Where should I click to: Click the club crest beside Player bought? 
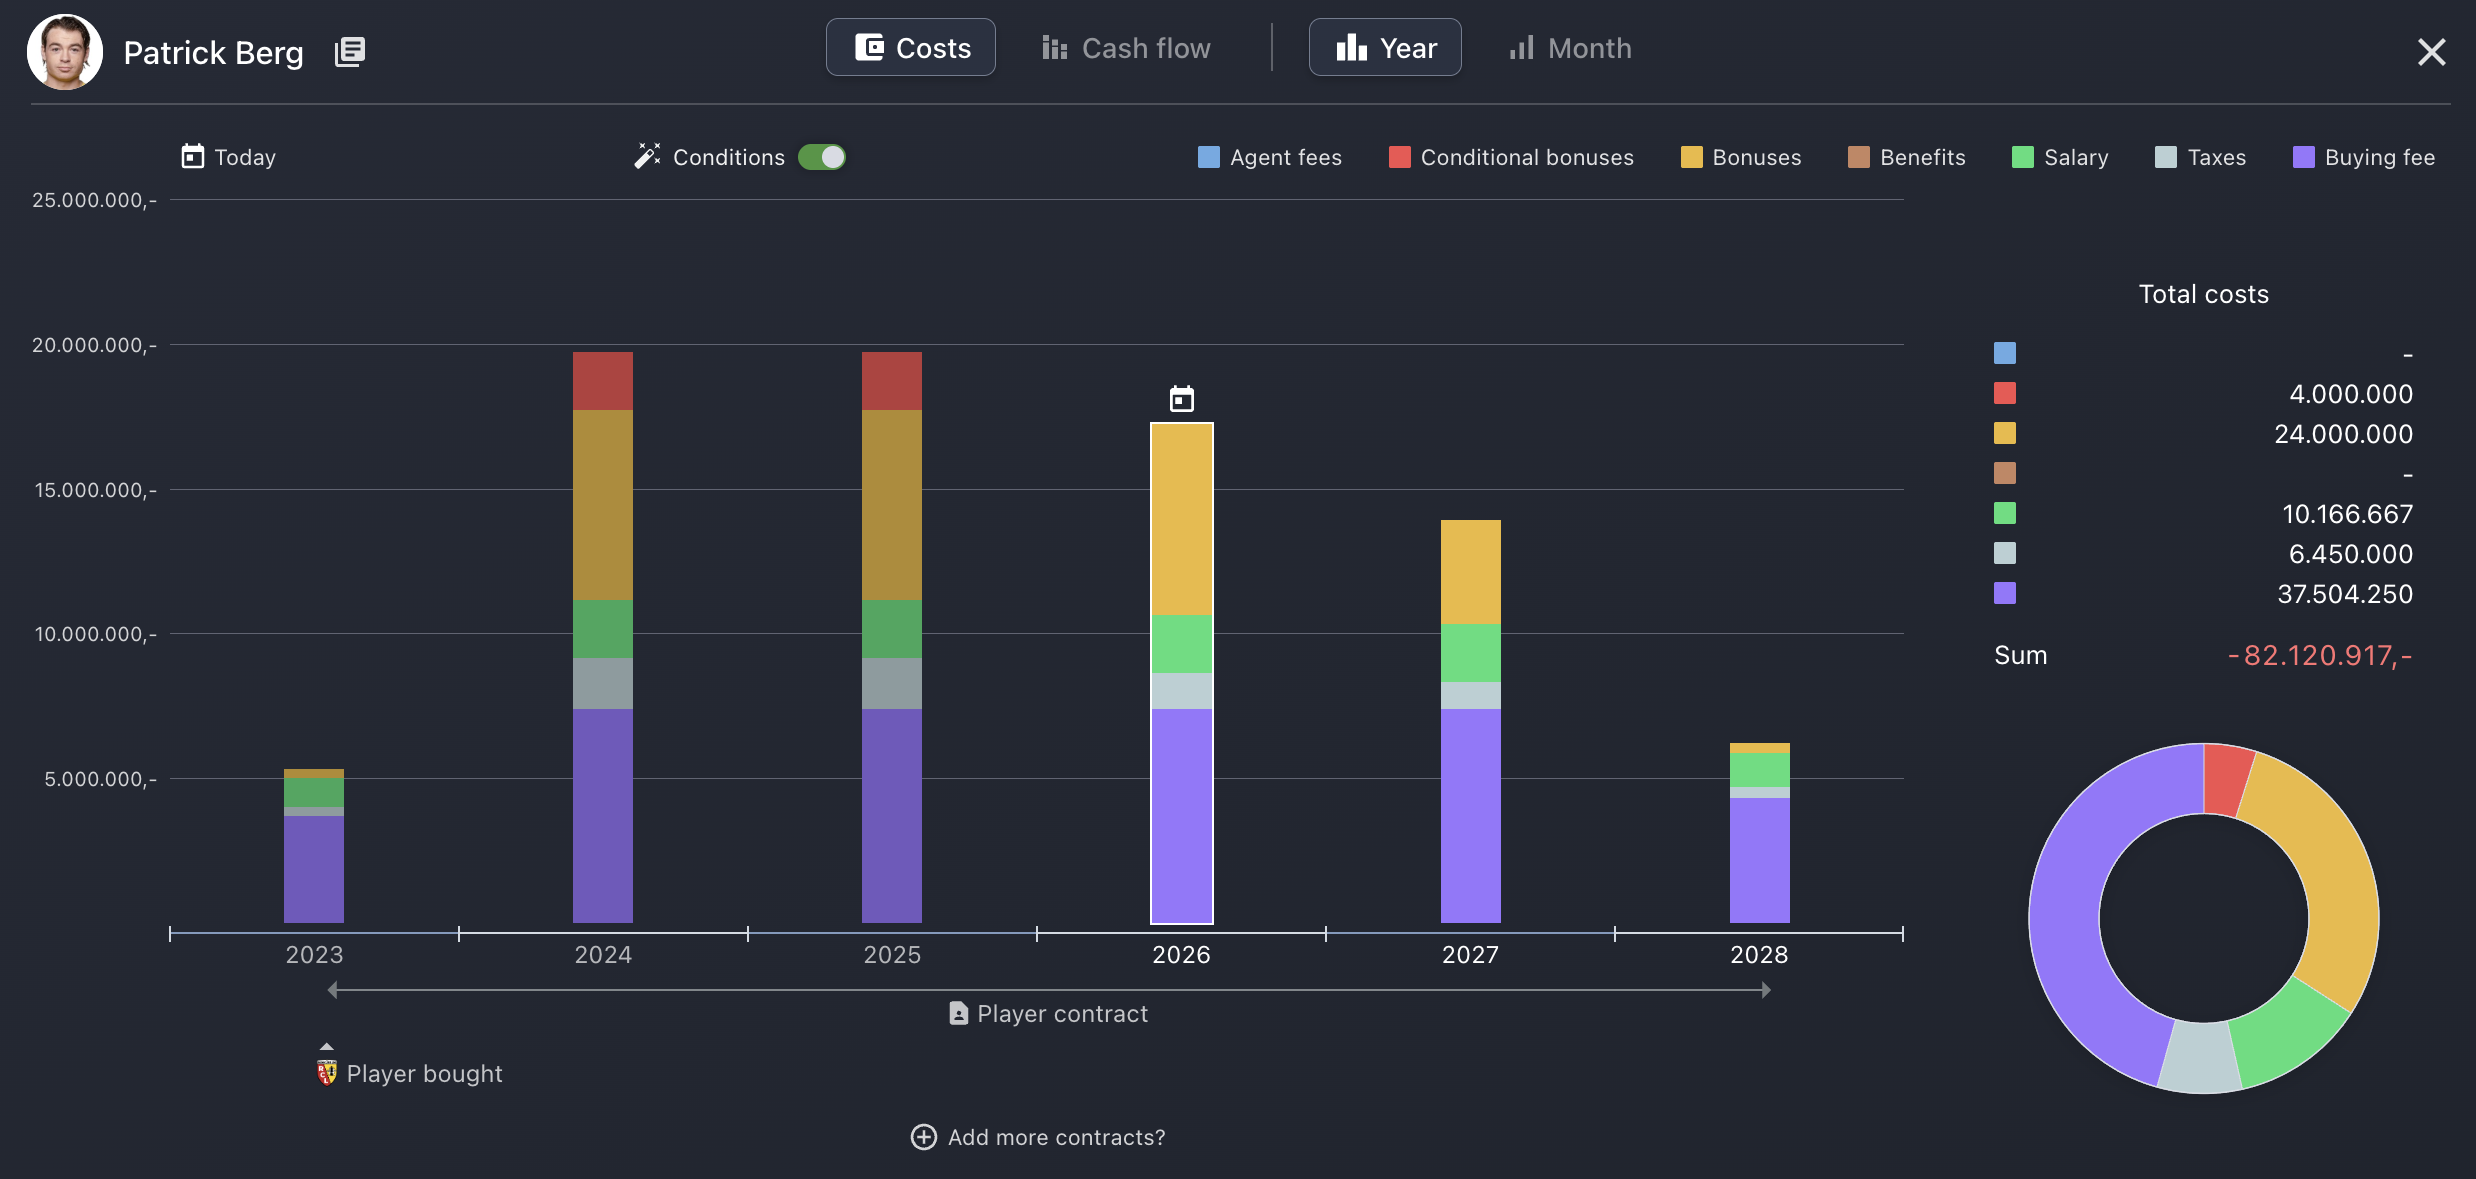click(327, 1073)
